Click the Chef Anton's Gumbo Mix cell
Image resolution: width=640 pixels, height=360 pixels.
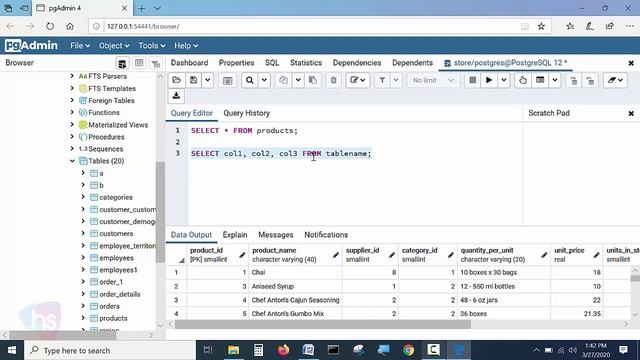[x=296, y=313]
